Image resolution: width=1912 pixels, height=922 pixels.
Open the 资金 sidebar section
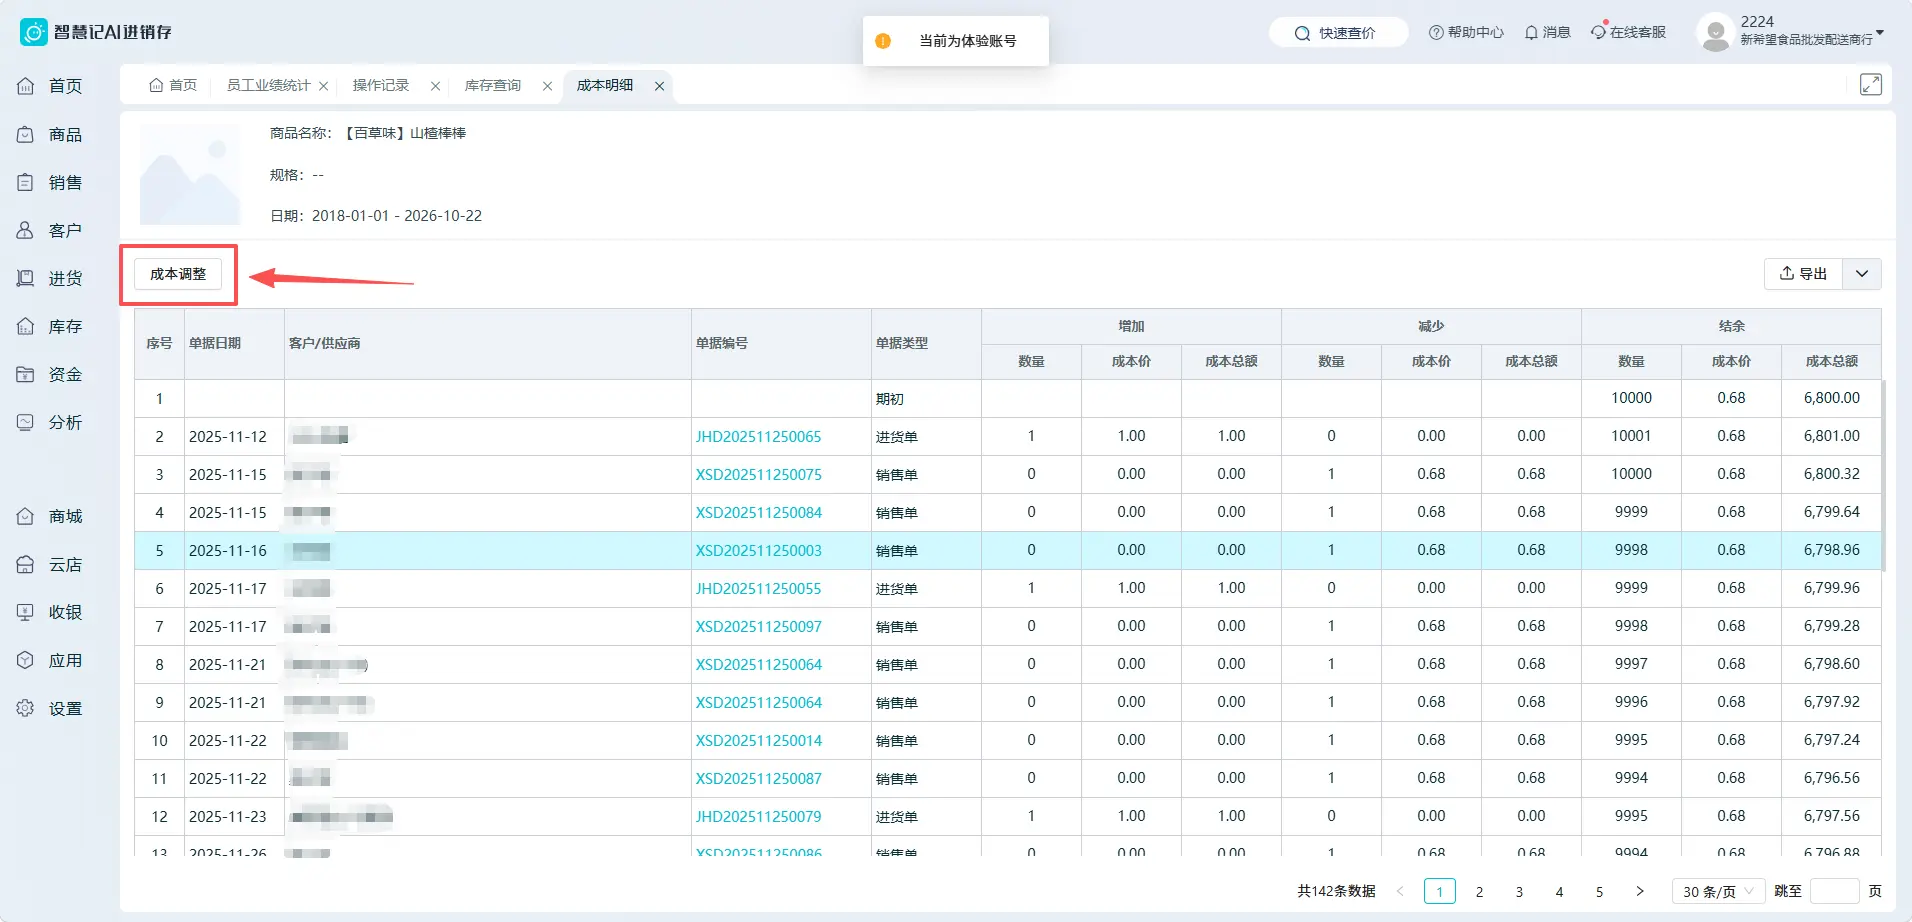(50, 374)
